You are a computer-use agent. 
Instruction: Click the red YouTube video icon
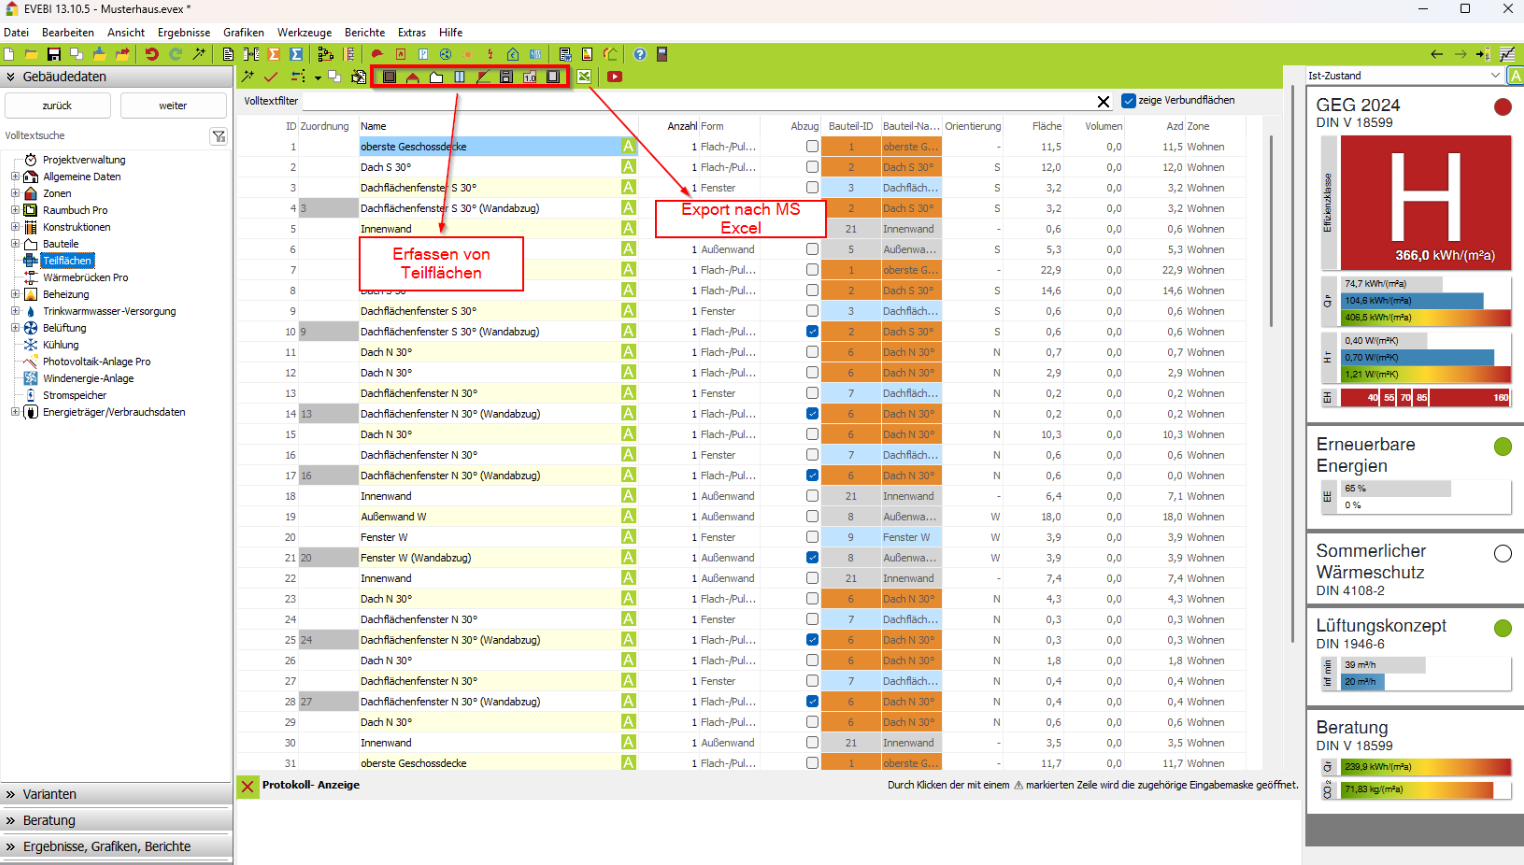pyautogui.click(x=615, y=77)
